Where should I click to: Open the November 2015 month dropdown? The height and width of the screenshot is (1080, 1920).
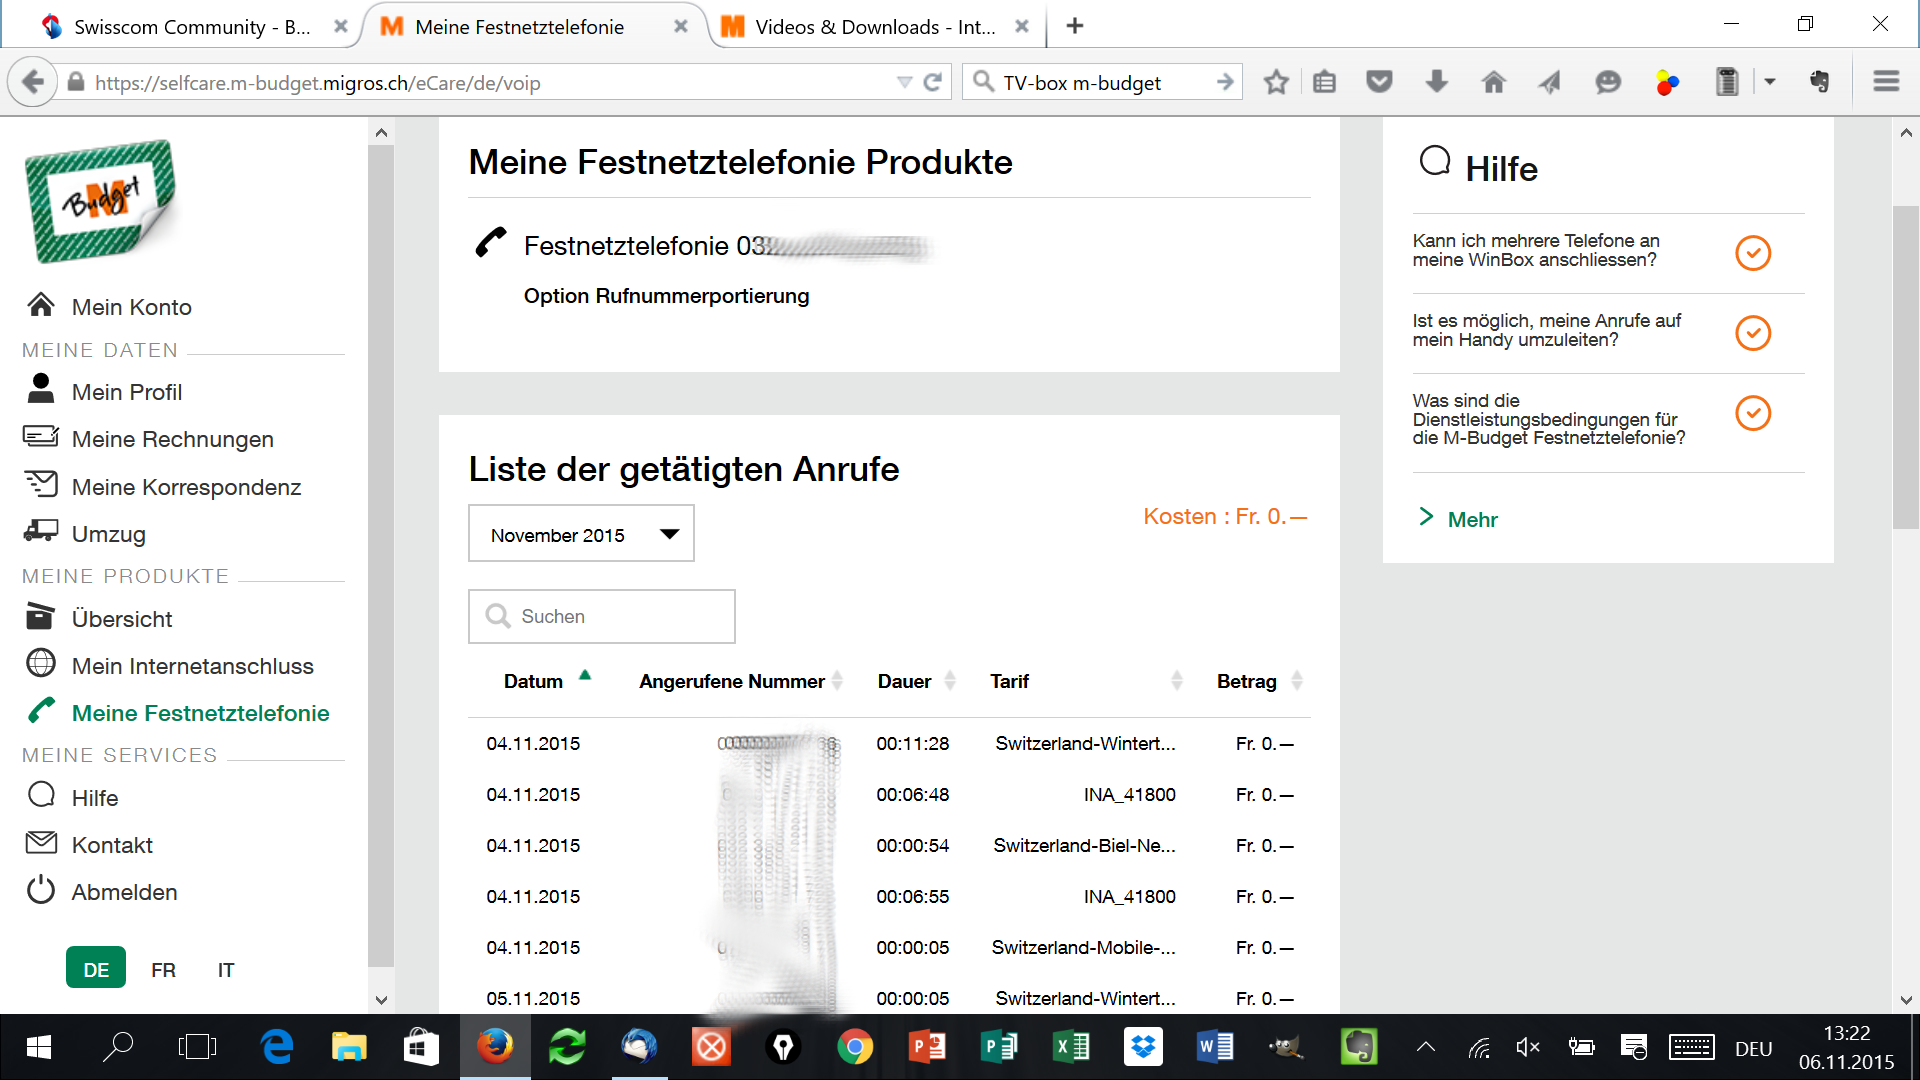[581, 534]
